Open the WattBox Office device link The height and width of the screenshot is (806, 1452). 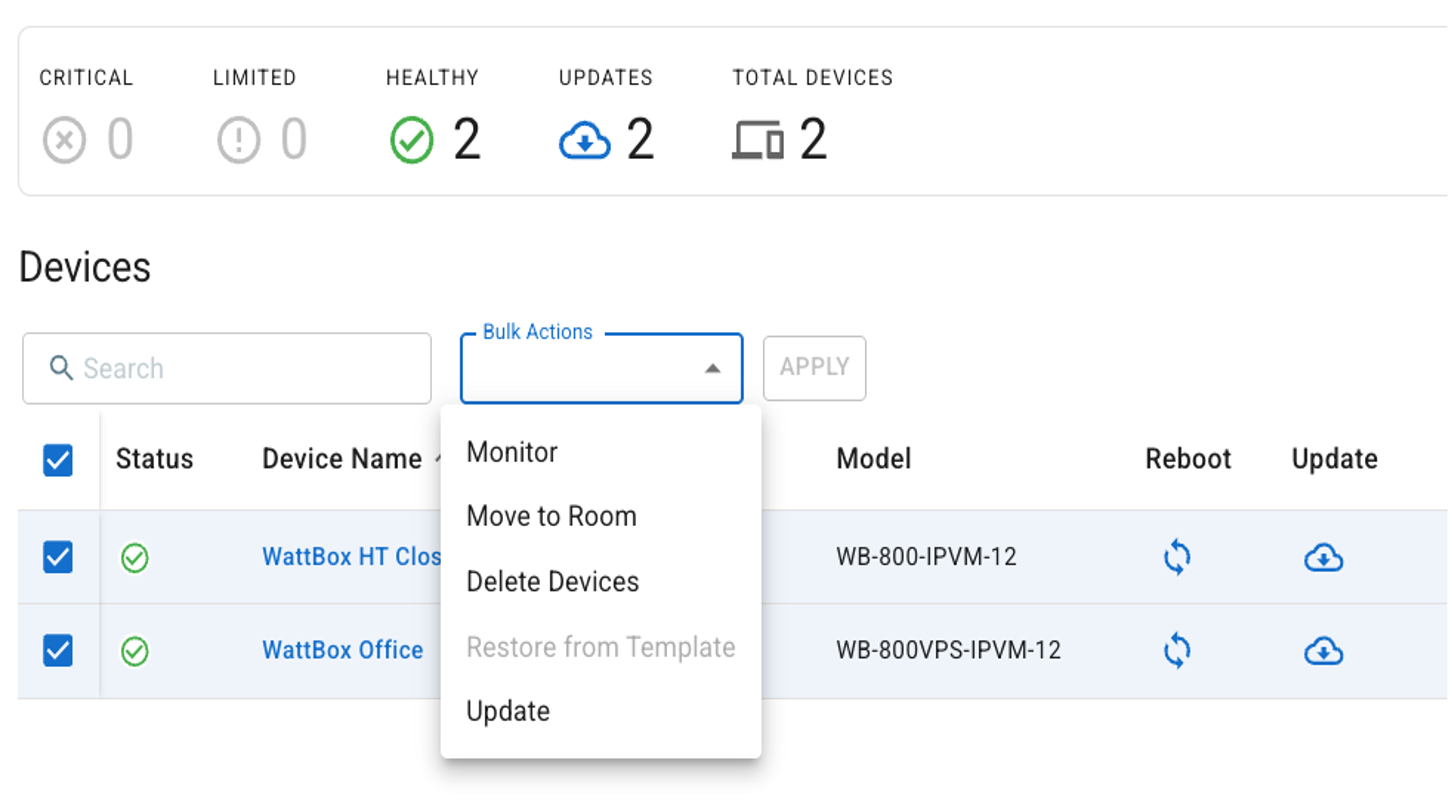tap(342, 651)
